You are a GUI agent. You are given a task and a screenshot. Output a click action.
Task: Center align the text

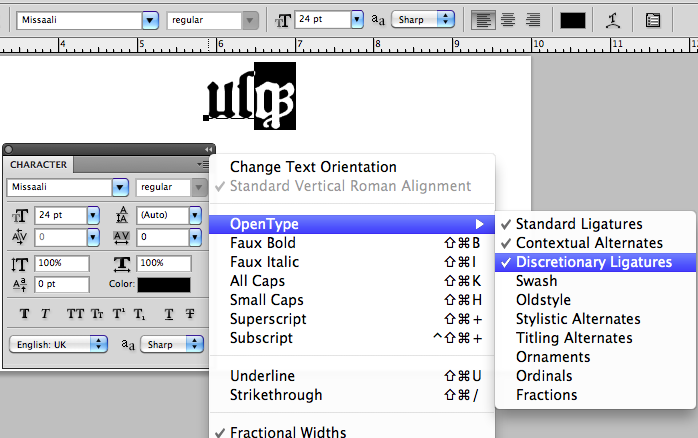(x=509, y=19)
